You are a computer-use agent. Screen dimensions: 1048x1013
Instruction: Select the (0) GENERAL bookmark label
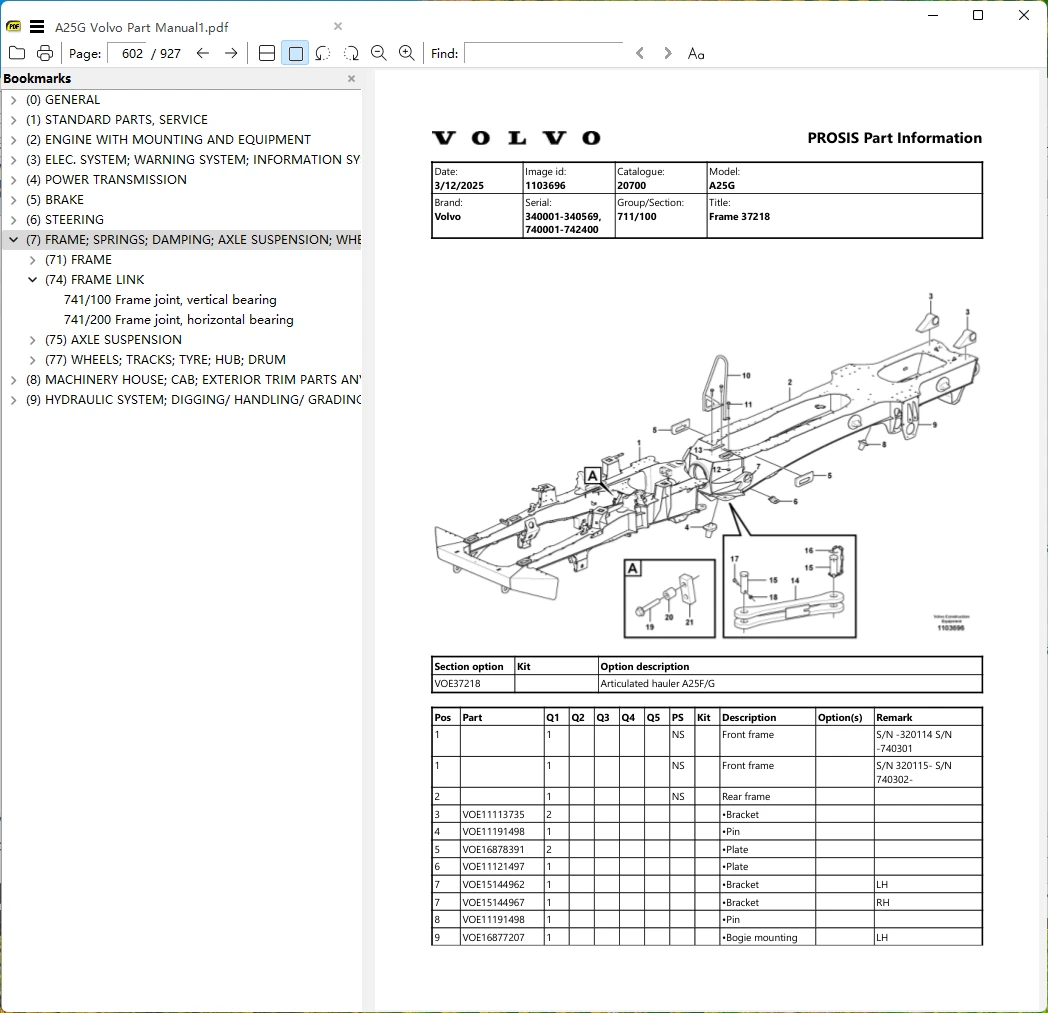[x=63, y=100]
